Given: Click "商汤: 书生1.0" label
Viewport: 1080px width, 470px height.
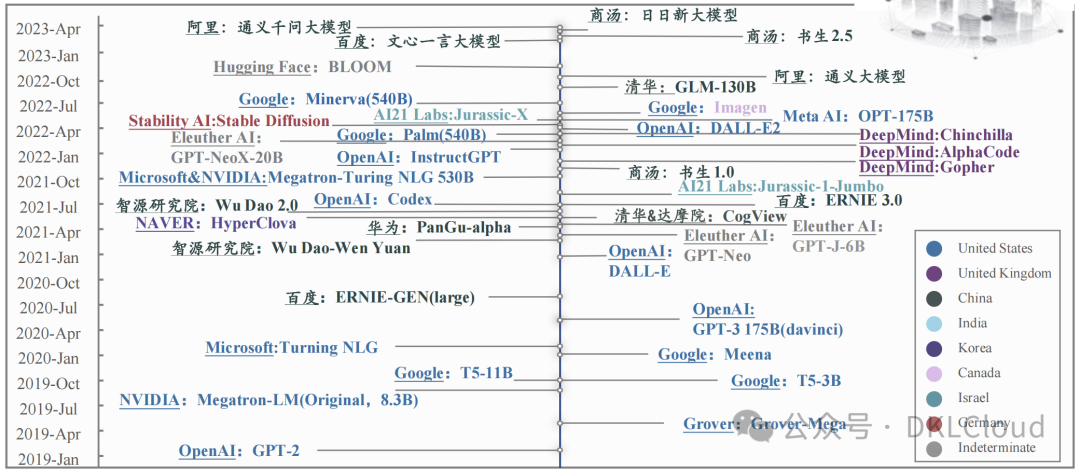Looking at the screenshot, I should click(x=681, y=172).
